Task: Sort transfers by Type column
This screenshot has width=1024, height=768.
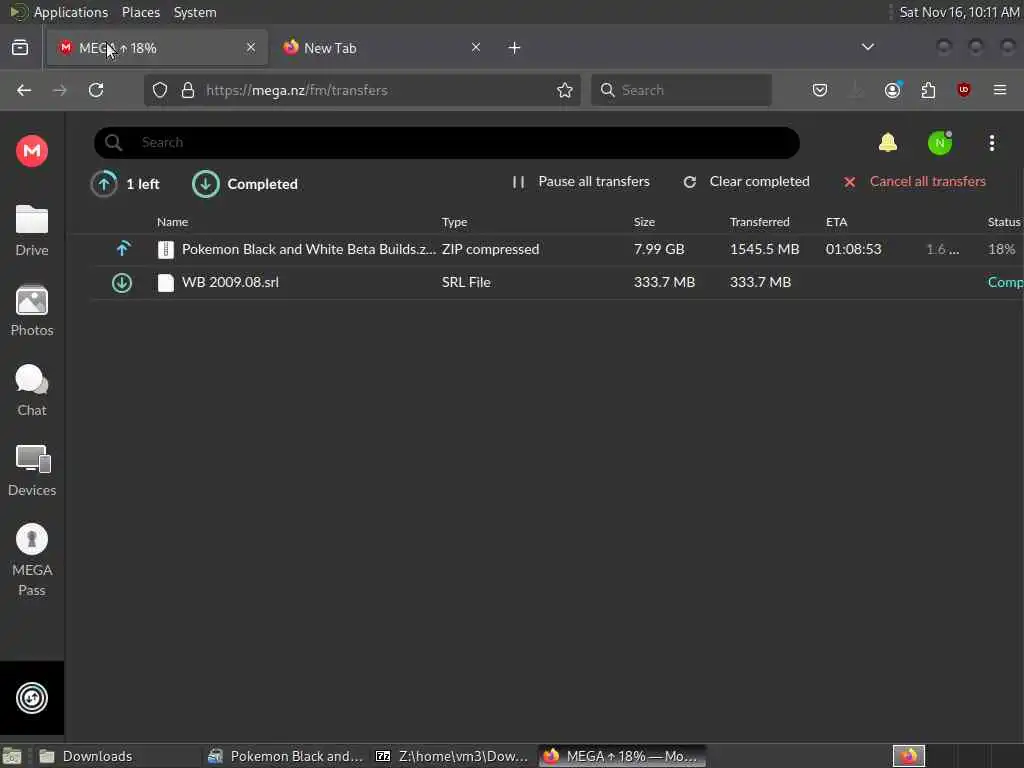Action: click(x=454, y=222)
